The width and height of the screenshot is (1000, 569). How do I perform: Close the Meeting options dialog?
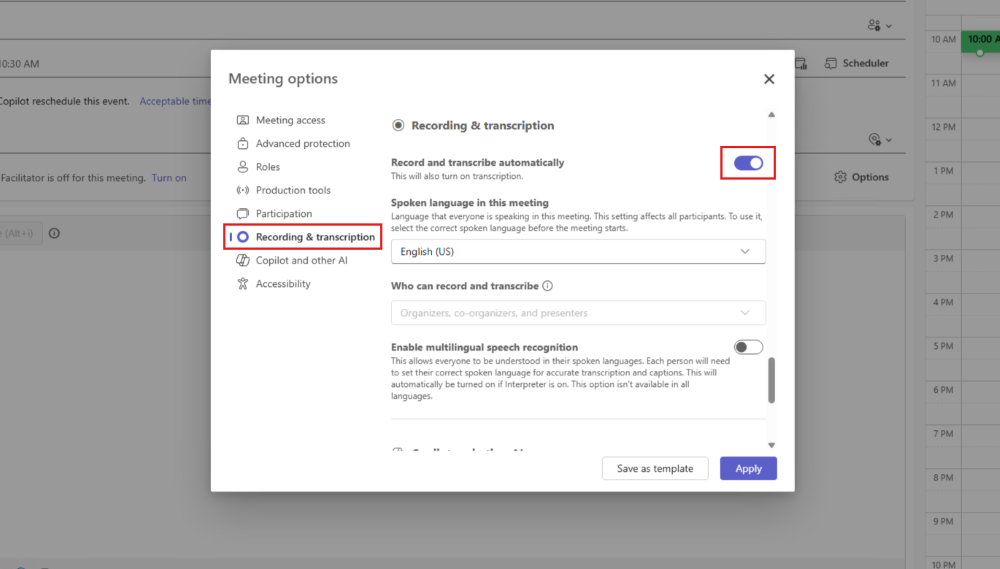tap(769, 78)
